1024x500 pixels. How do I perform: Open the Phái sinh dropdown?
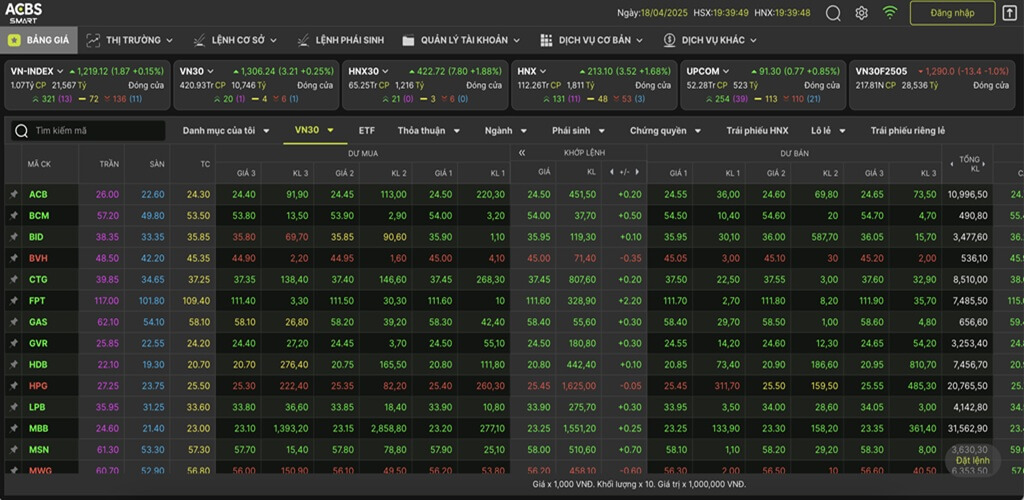578,131
